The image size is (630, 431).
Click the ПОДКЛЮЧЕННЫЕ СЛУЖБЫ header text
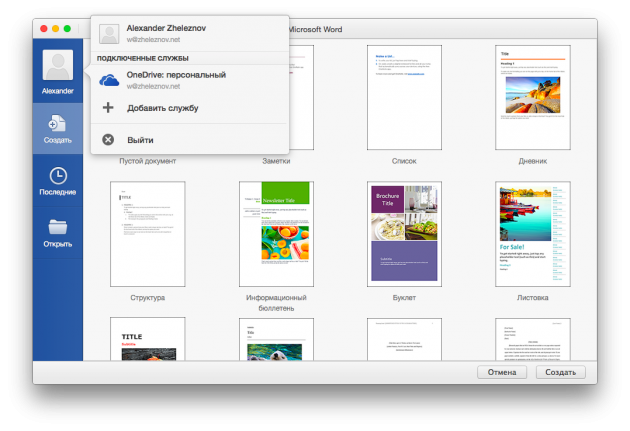coord(143,58)
